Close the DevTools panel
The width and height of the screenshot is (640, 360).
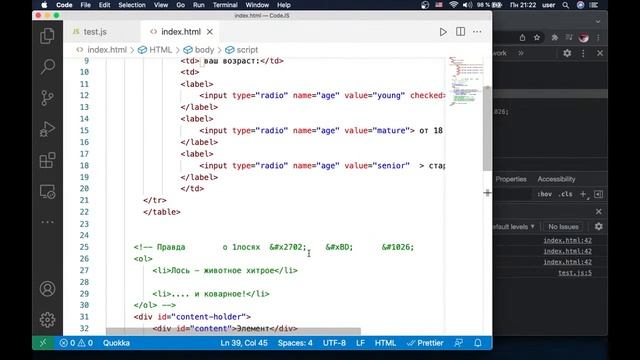[600, 53]
